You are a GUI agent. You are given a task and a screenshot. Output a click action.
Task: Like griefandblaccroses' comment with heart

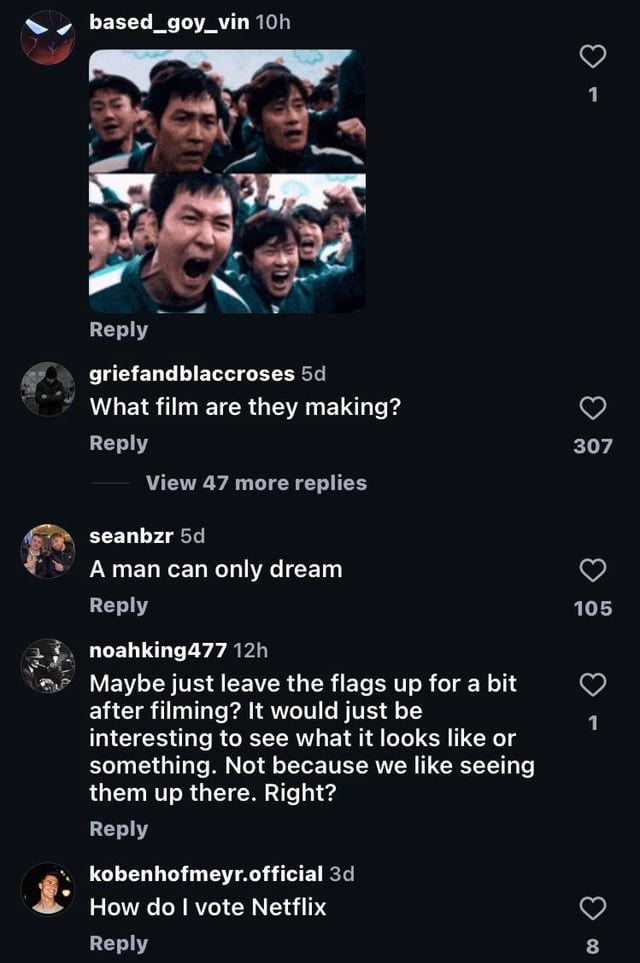(x=593, y=408)
